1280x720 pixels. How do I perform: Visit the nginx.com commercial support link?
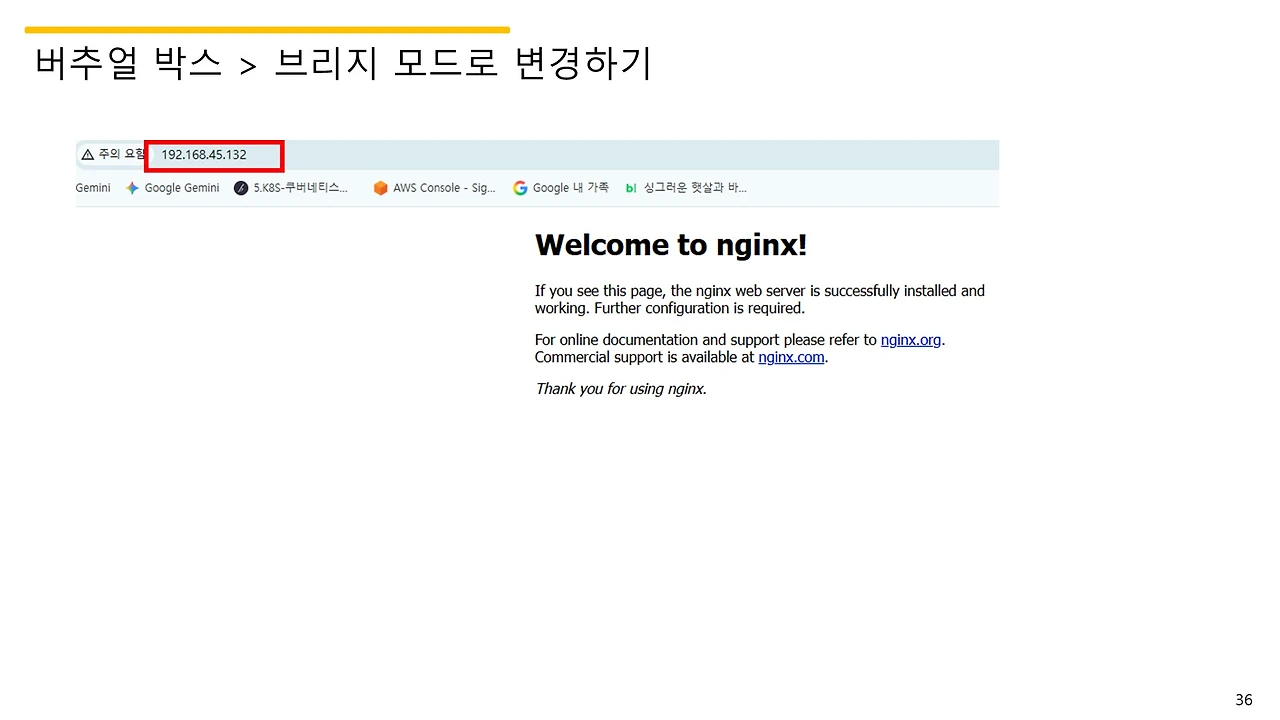(791, 357)
